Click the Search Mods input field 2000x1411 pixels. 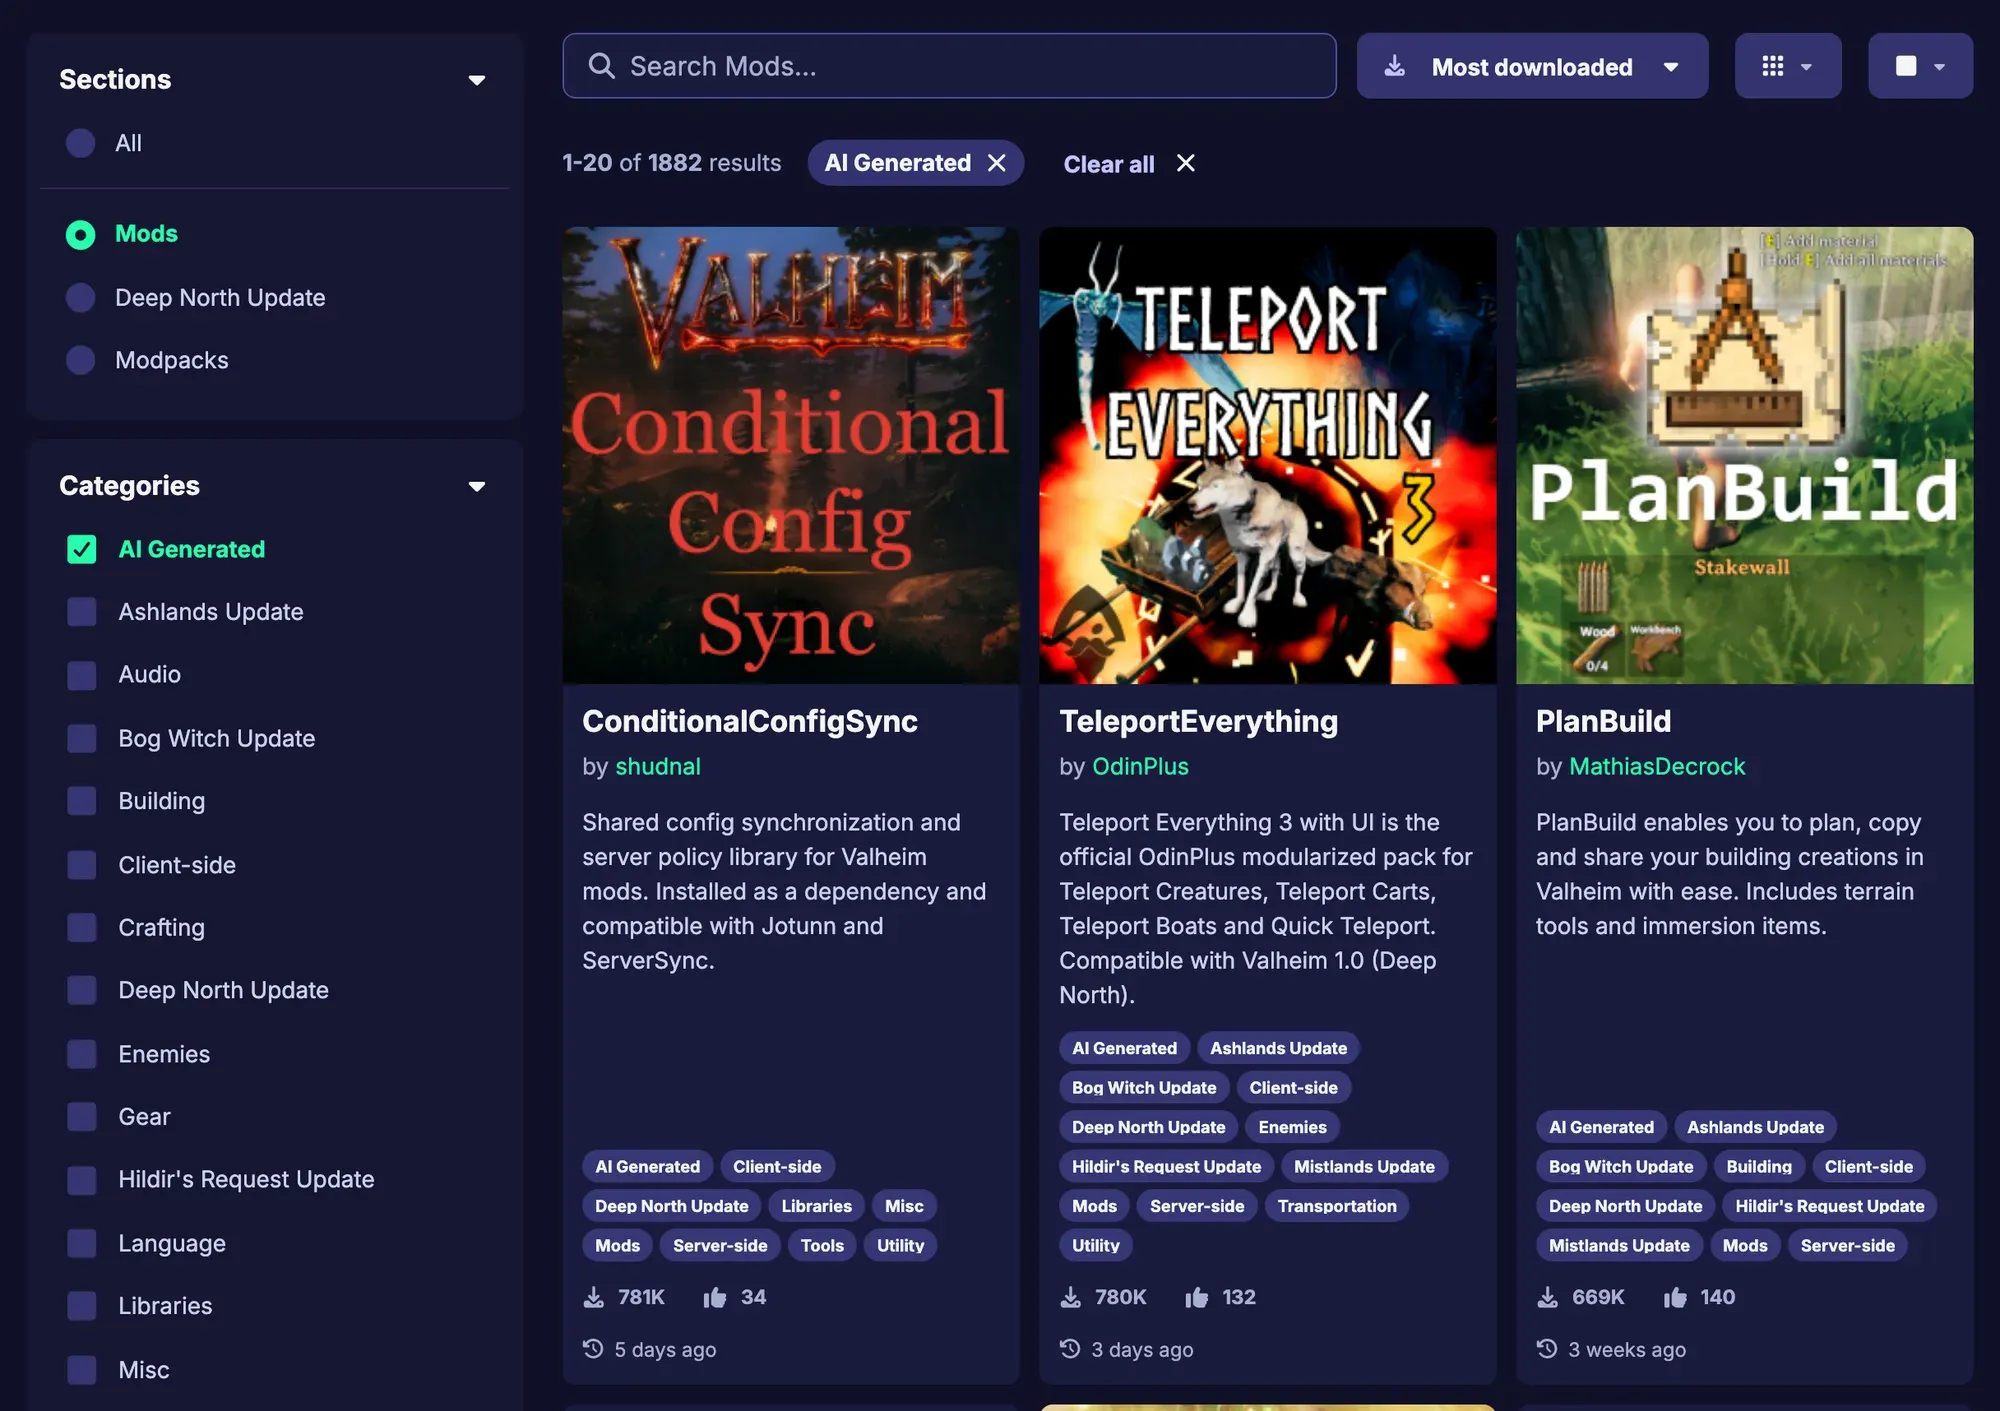coord(949,66)
